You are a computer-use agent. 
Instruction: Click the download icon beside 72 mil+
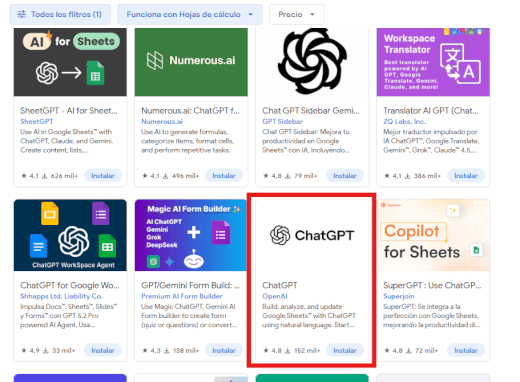click(x=409, y=350)
